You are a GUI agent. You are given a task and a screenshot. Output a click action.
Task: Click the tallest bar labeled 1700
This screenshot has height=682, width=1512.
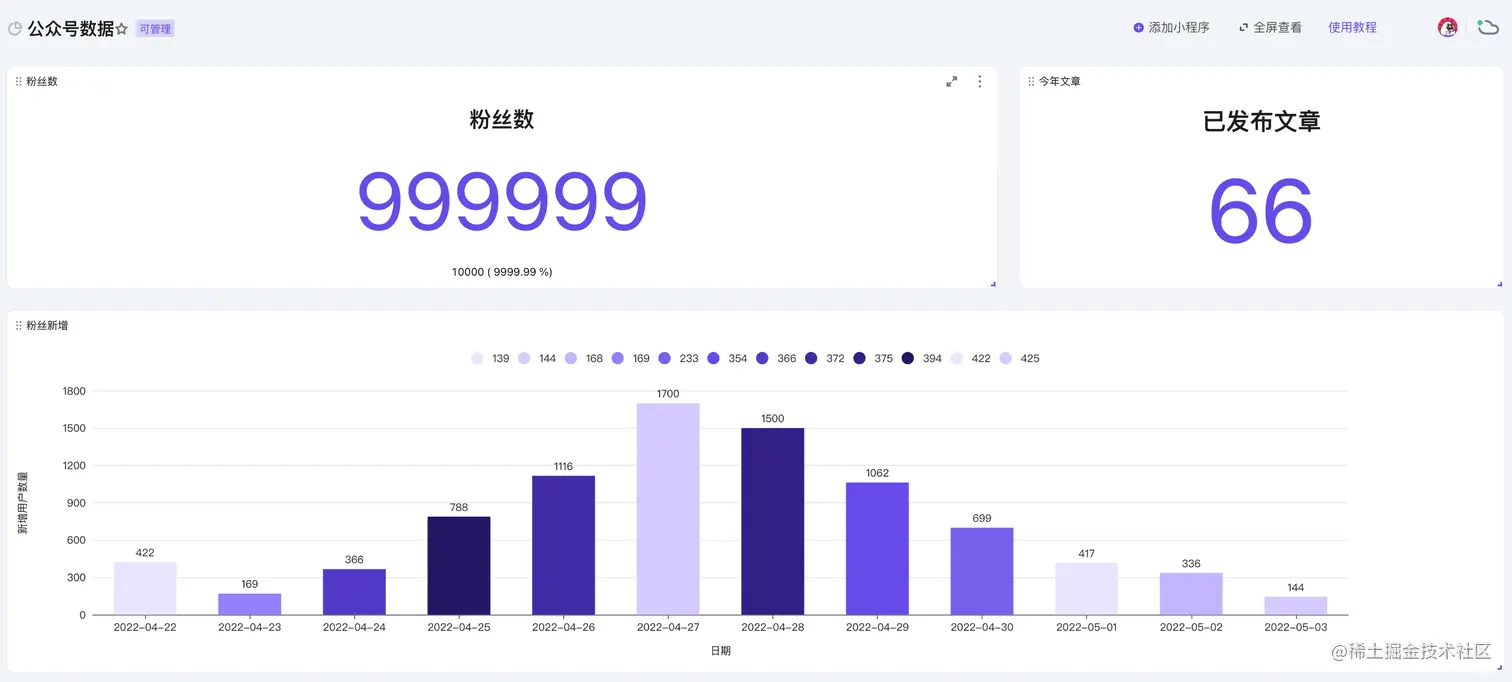click(668, 509)
